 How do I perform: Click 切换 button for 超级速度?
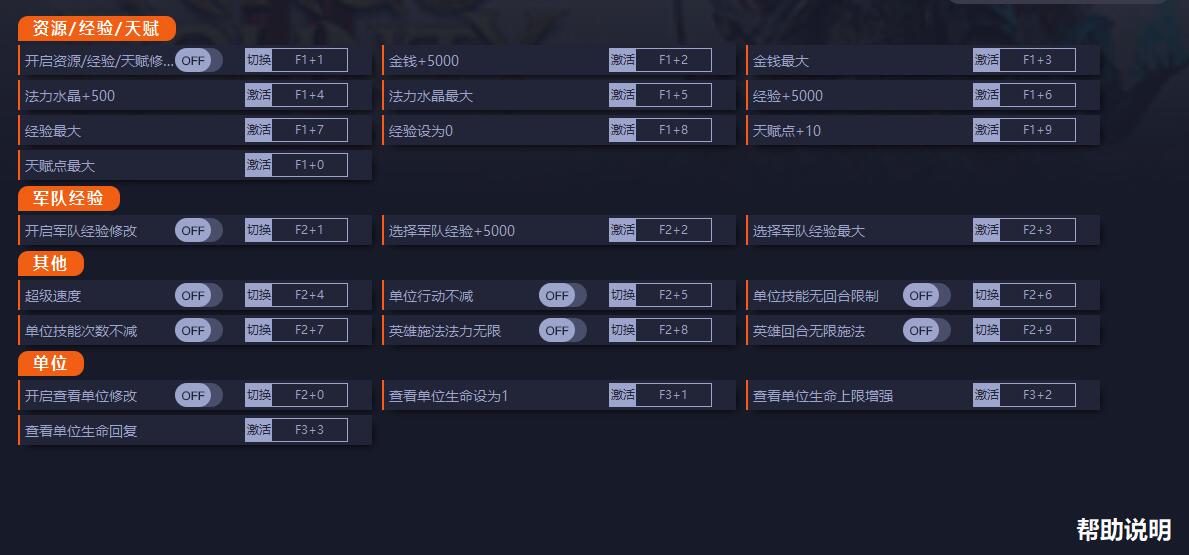point(259,295)
